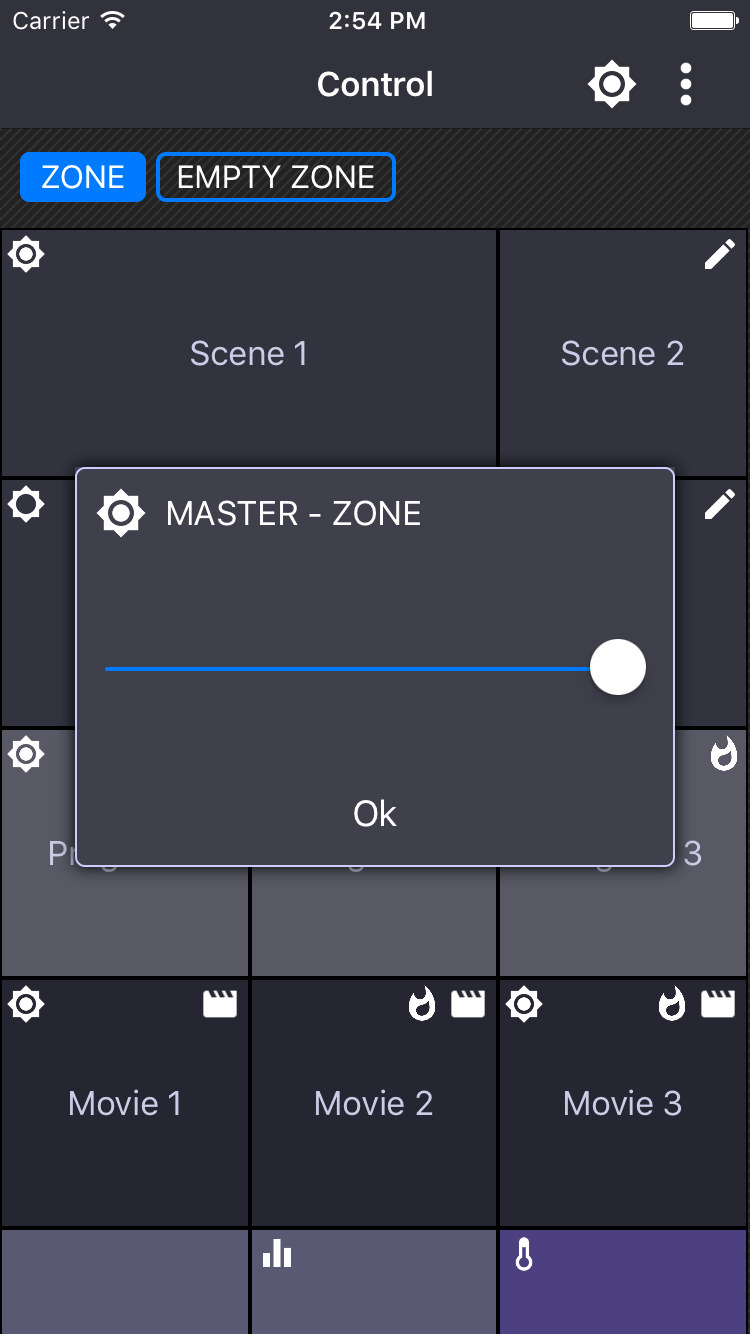
Task: Click the pencil icon below Scene 2
Action: pyautogui.click(x=719, y=504)
